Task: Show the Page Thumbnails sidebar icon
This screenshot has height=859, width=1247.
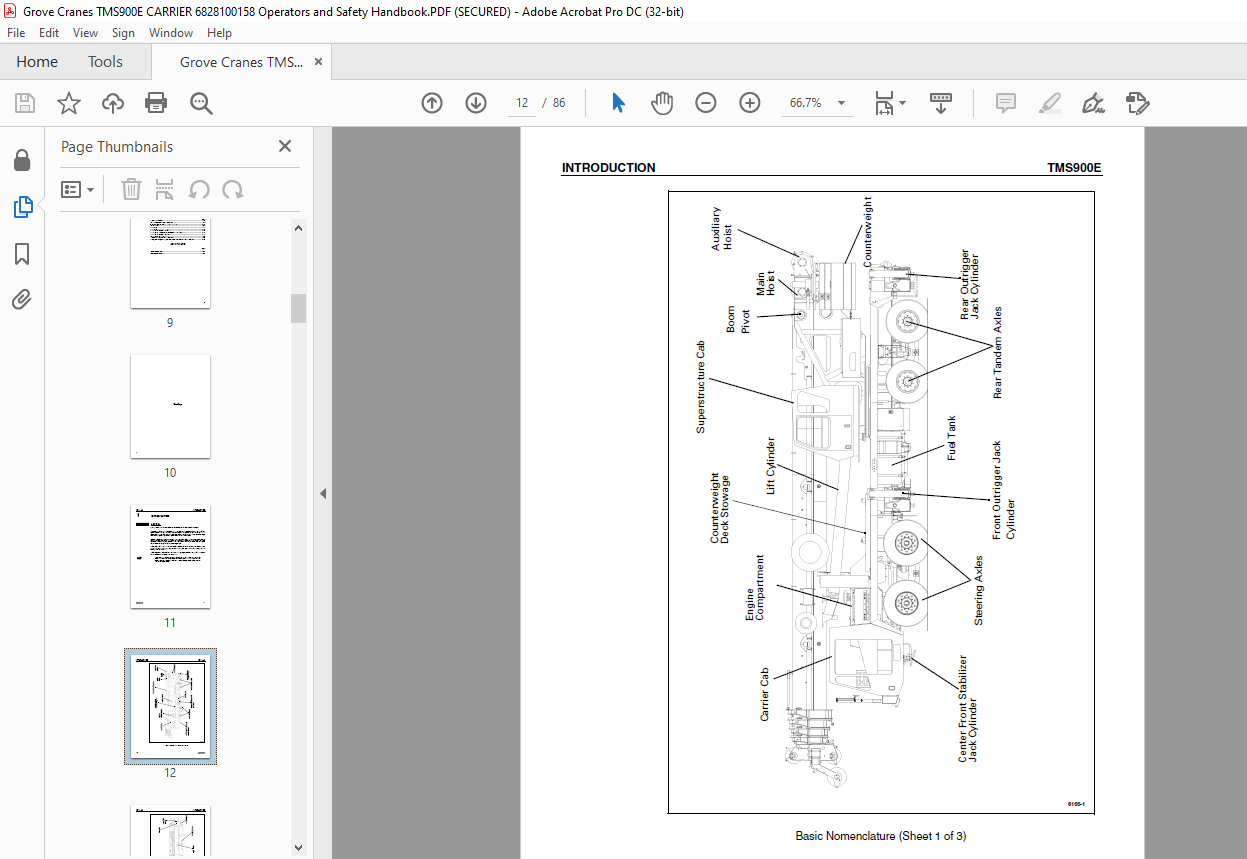Action: (x=22, y=207)
